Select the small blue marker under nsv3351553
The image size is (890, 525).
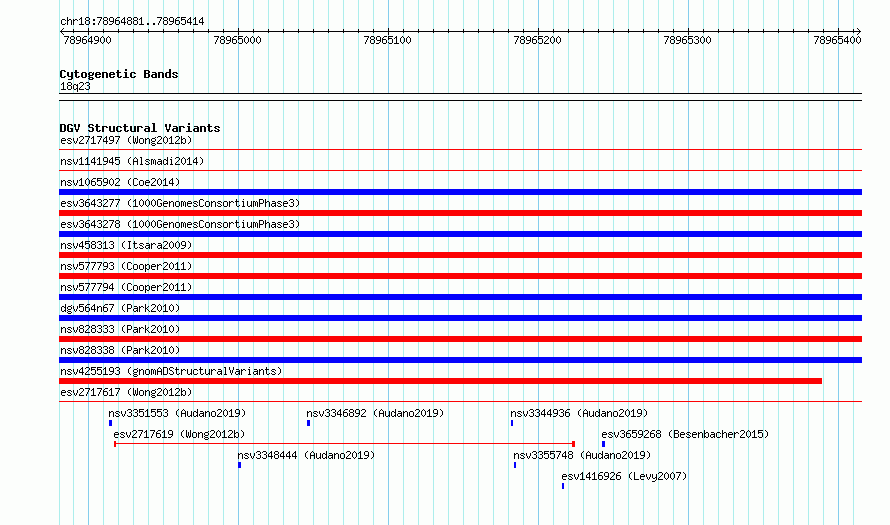click(x=110, y=423)
